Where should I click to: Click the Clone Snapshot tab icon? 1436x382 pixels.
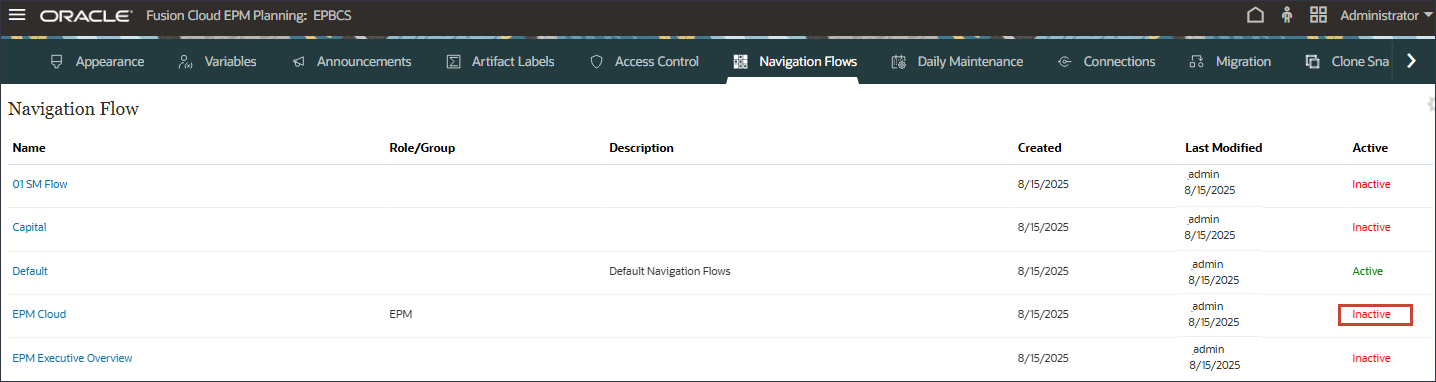click(x=1312, y=61)
